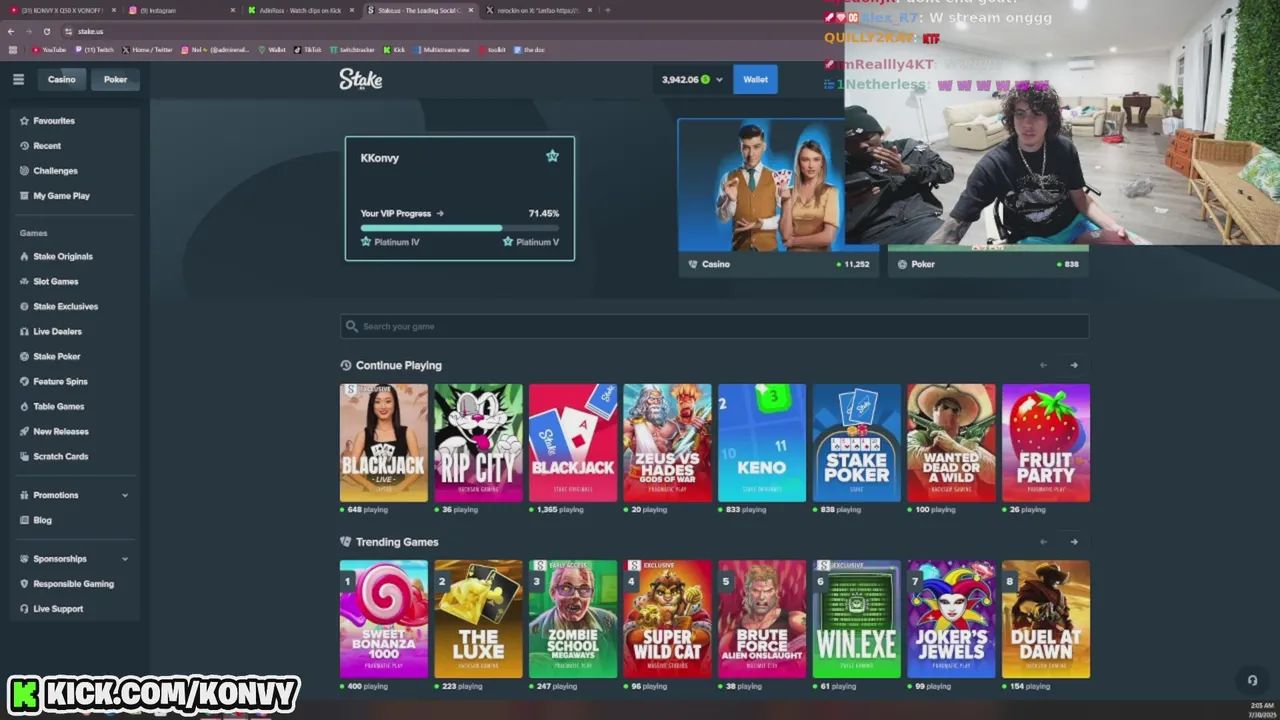This screenshot has width=1280, height=720.
Task: Click the star icon on KKonvy VIP card
Action: pos(552,156)
